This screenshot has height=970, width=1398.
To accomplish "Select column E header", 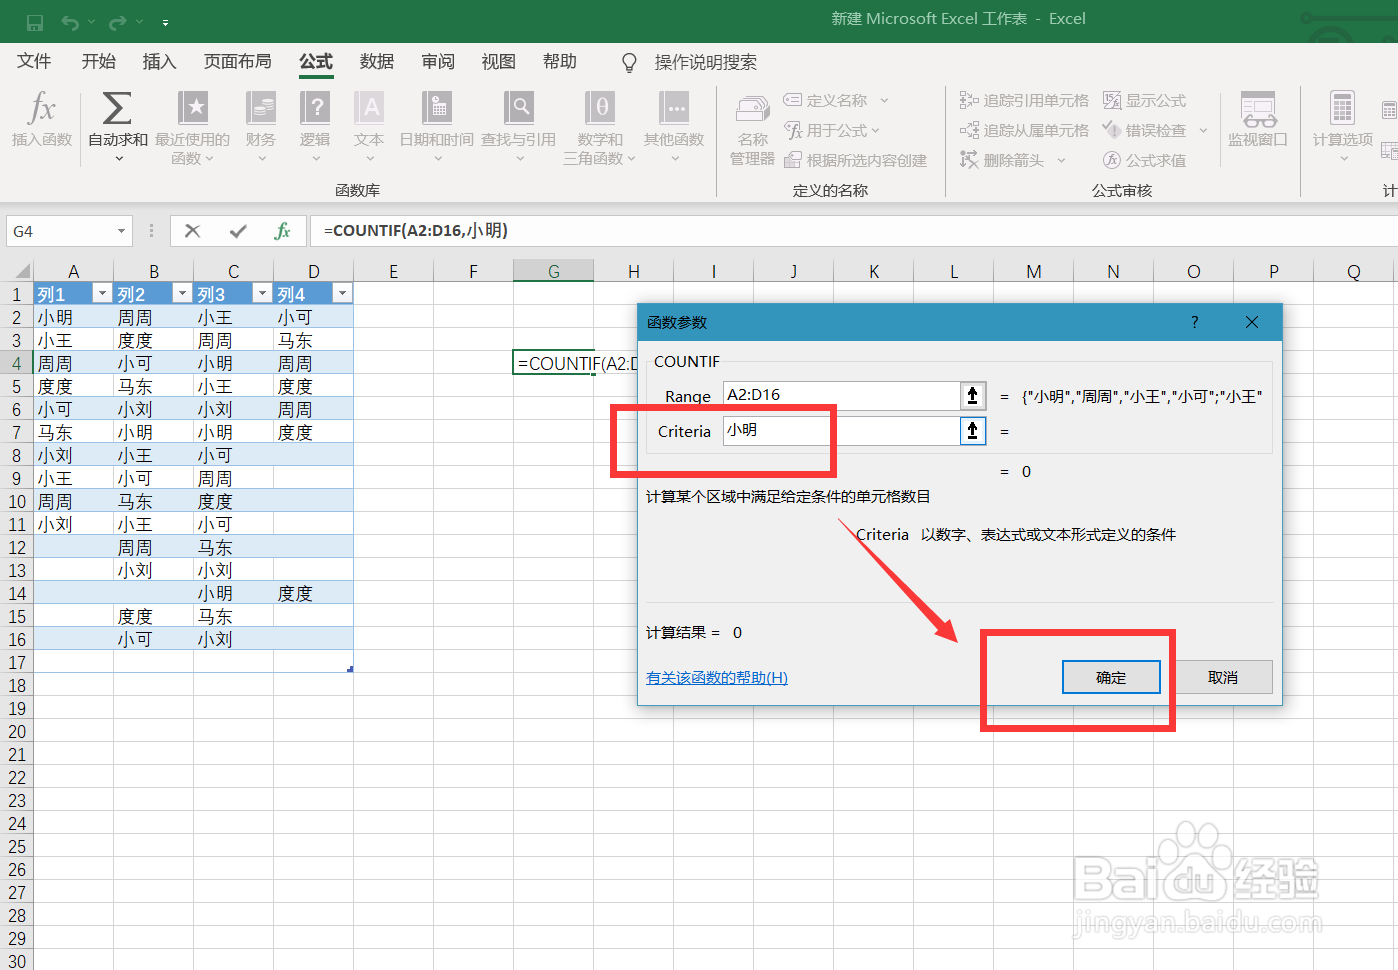I will [394, 271].
